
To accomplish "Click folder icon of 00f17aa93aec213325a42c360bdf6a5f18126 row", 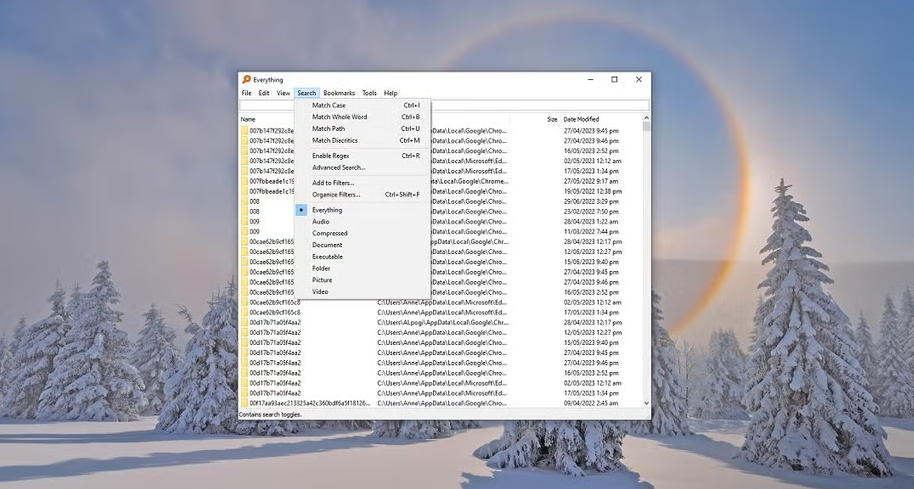I will click(245, 403).
